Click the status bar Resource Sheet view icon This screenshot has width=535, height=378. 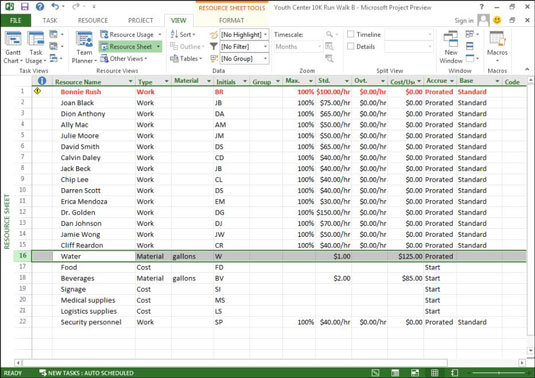[435, 373]
